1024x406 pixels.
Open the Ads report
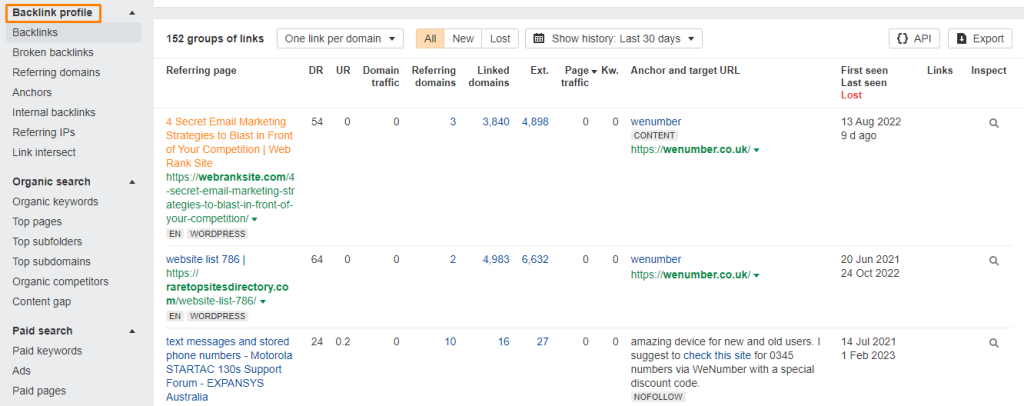22,371
